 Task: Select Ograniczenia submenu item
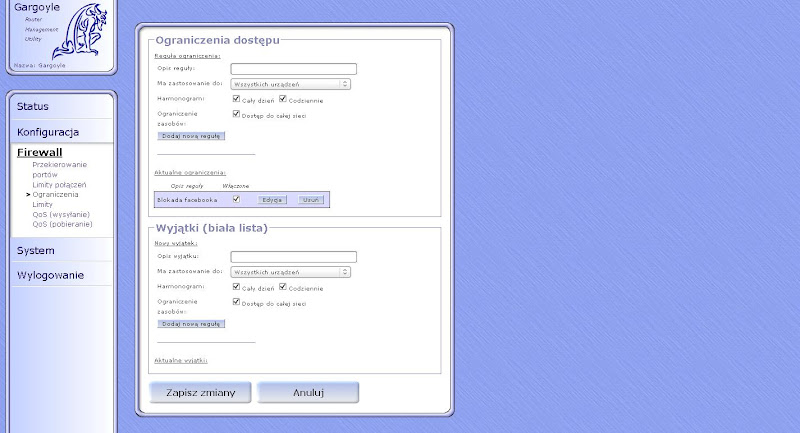(55, 194)
